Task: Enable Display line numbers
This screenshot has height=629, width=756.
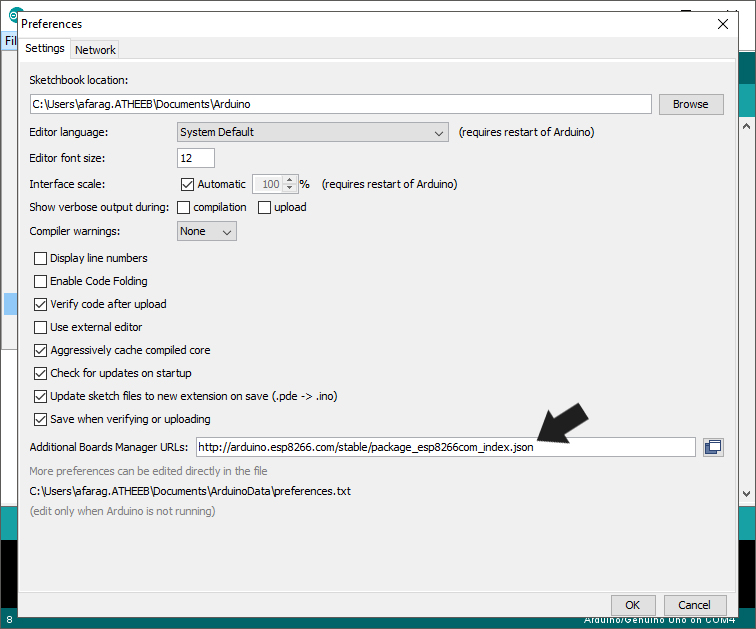Action: 40,258
